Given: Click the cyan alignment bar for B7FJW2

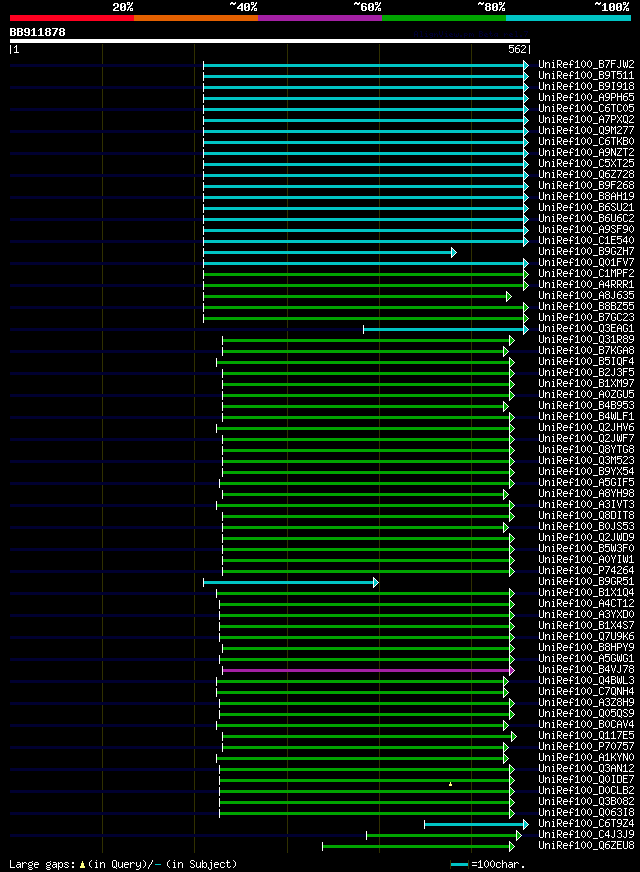Looking at the screenshot, I should click(x=366, y=66).
